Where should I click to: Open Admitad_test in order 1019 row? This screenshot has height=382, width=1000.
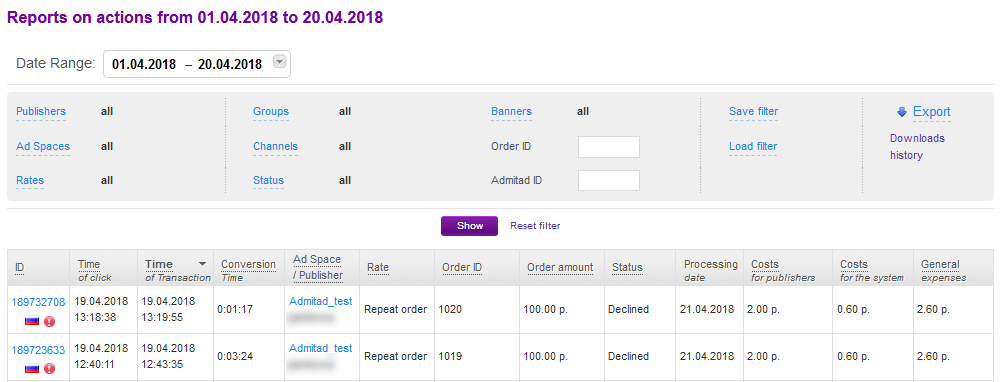click(x=321, y=348)
